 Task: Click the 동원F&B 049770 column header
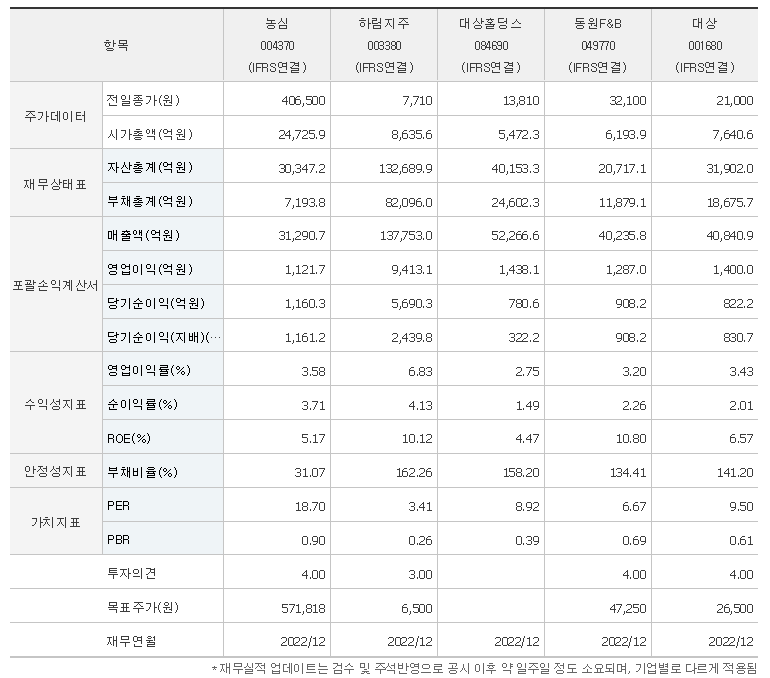598,45
